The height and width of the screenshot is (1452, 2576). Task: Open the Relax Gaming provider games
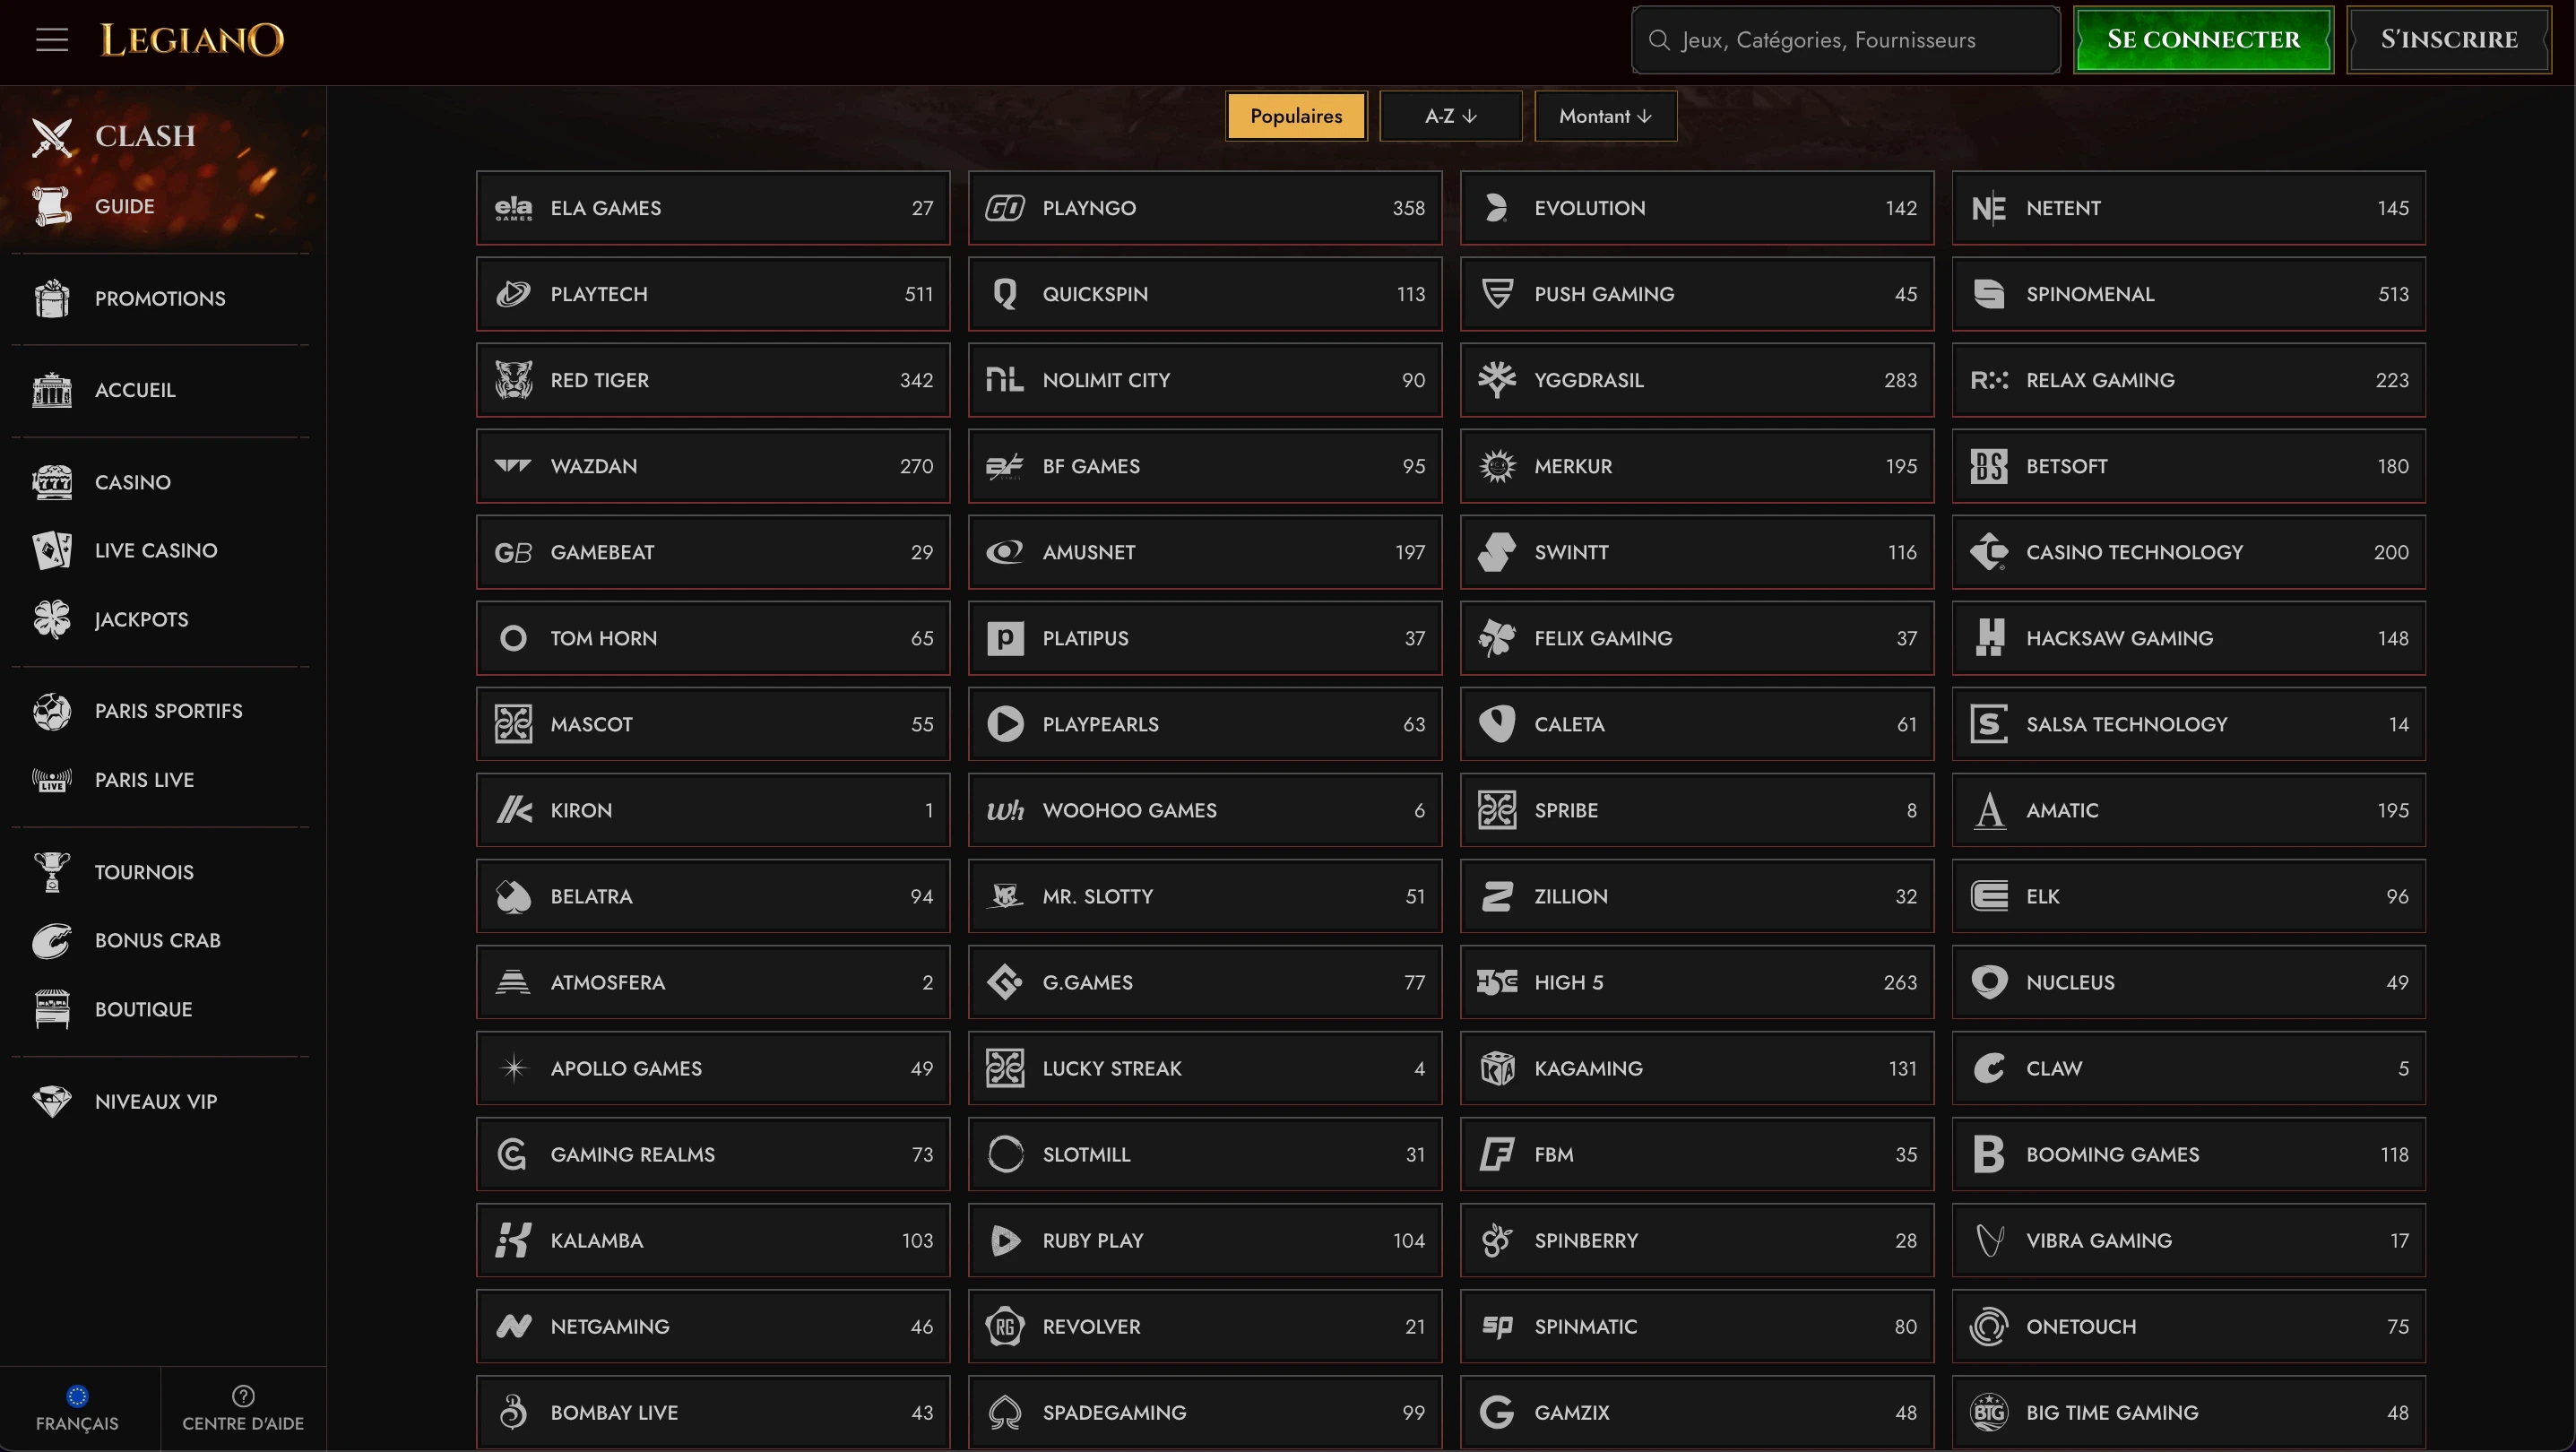[x=2189, y=380]
